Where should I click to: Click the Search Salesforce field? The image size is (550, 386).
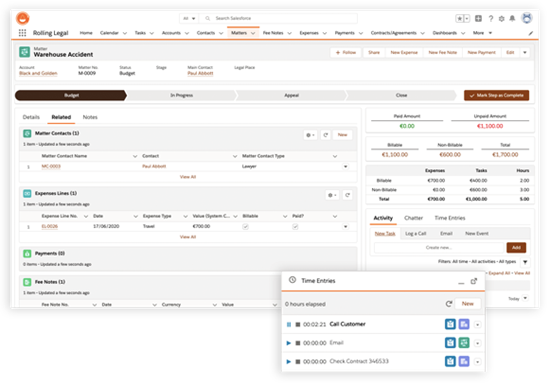(279, 18)
